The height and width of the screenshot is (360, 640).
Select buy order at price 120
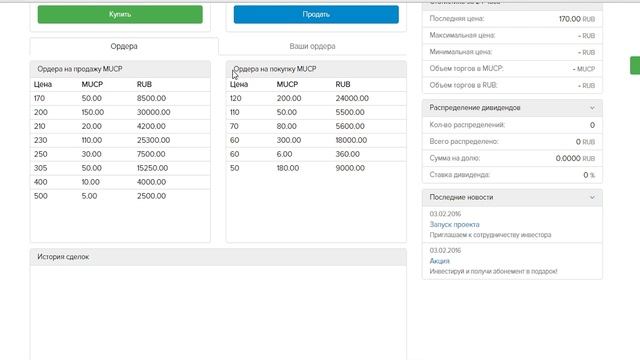point(316,98)
